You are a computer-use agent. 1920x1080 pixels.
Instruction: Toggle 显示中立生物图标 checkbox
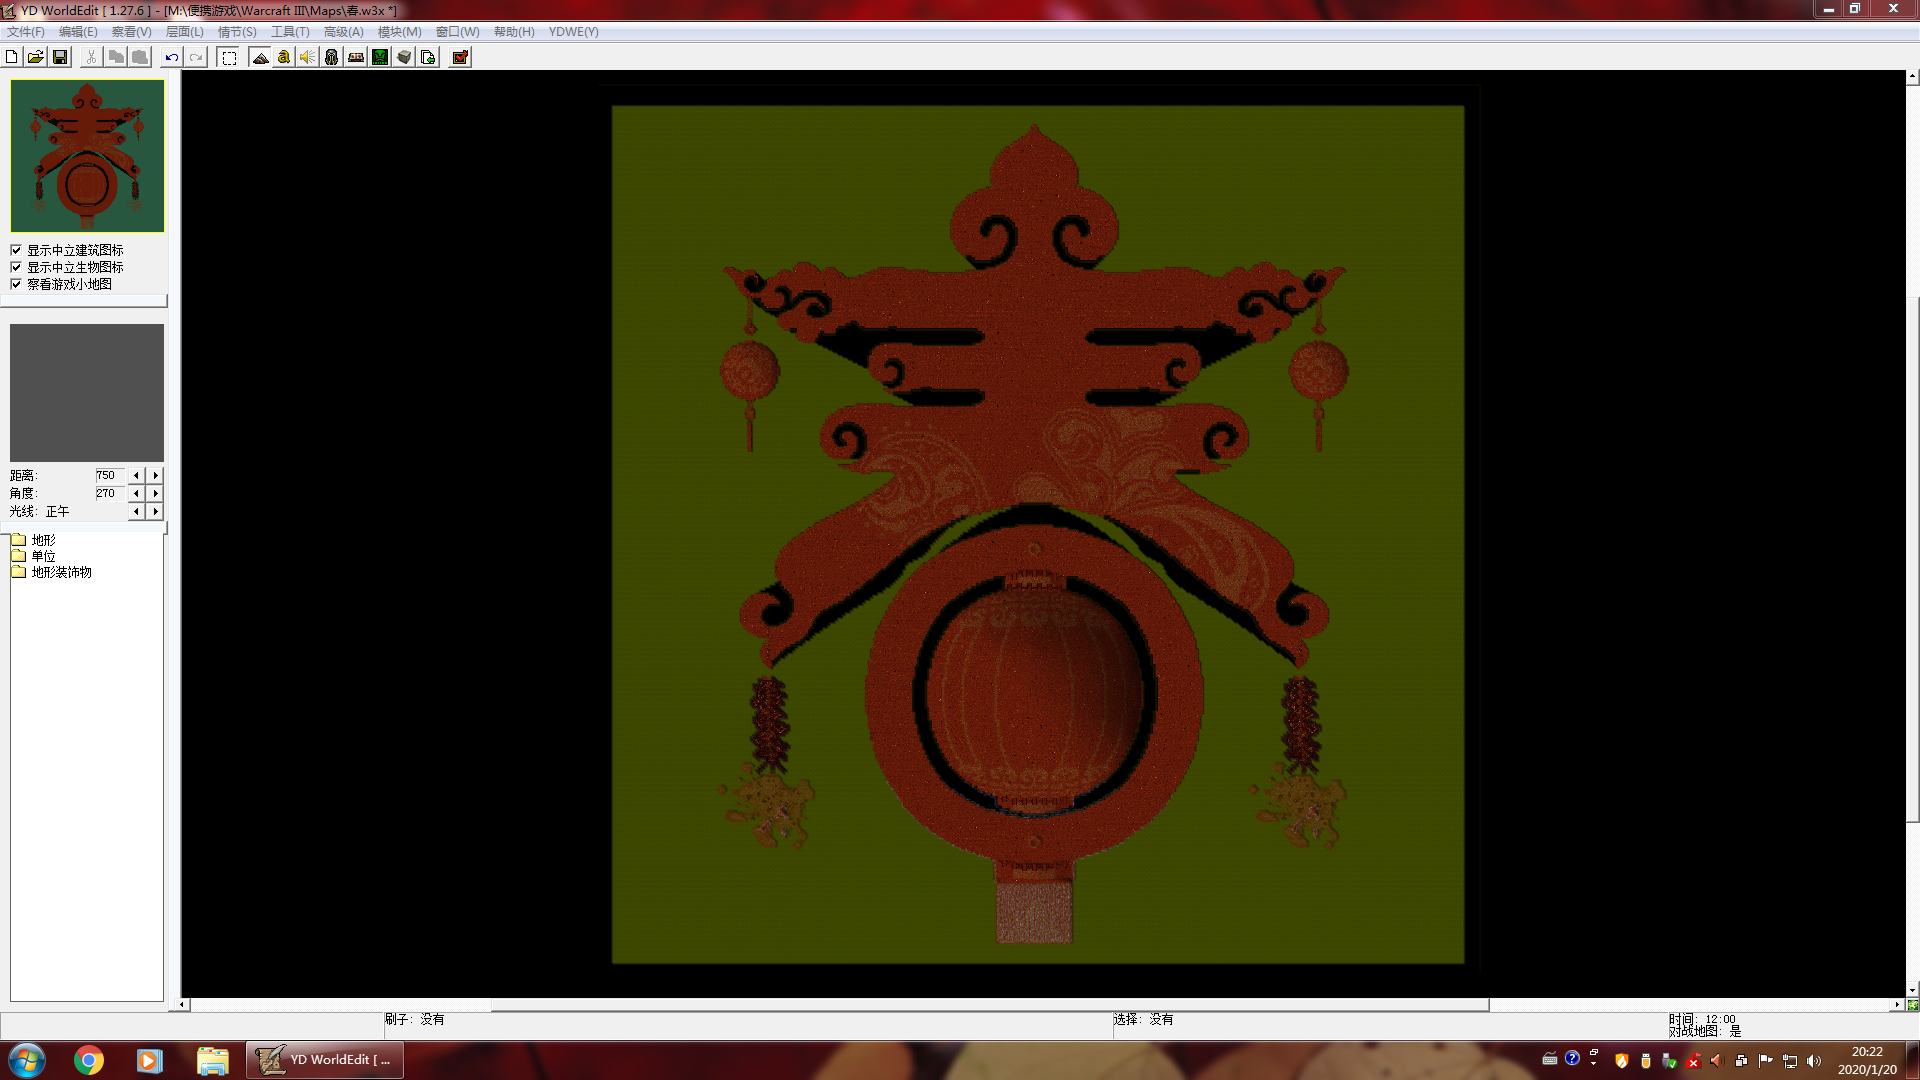coord(16,267)
